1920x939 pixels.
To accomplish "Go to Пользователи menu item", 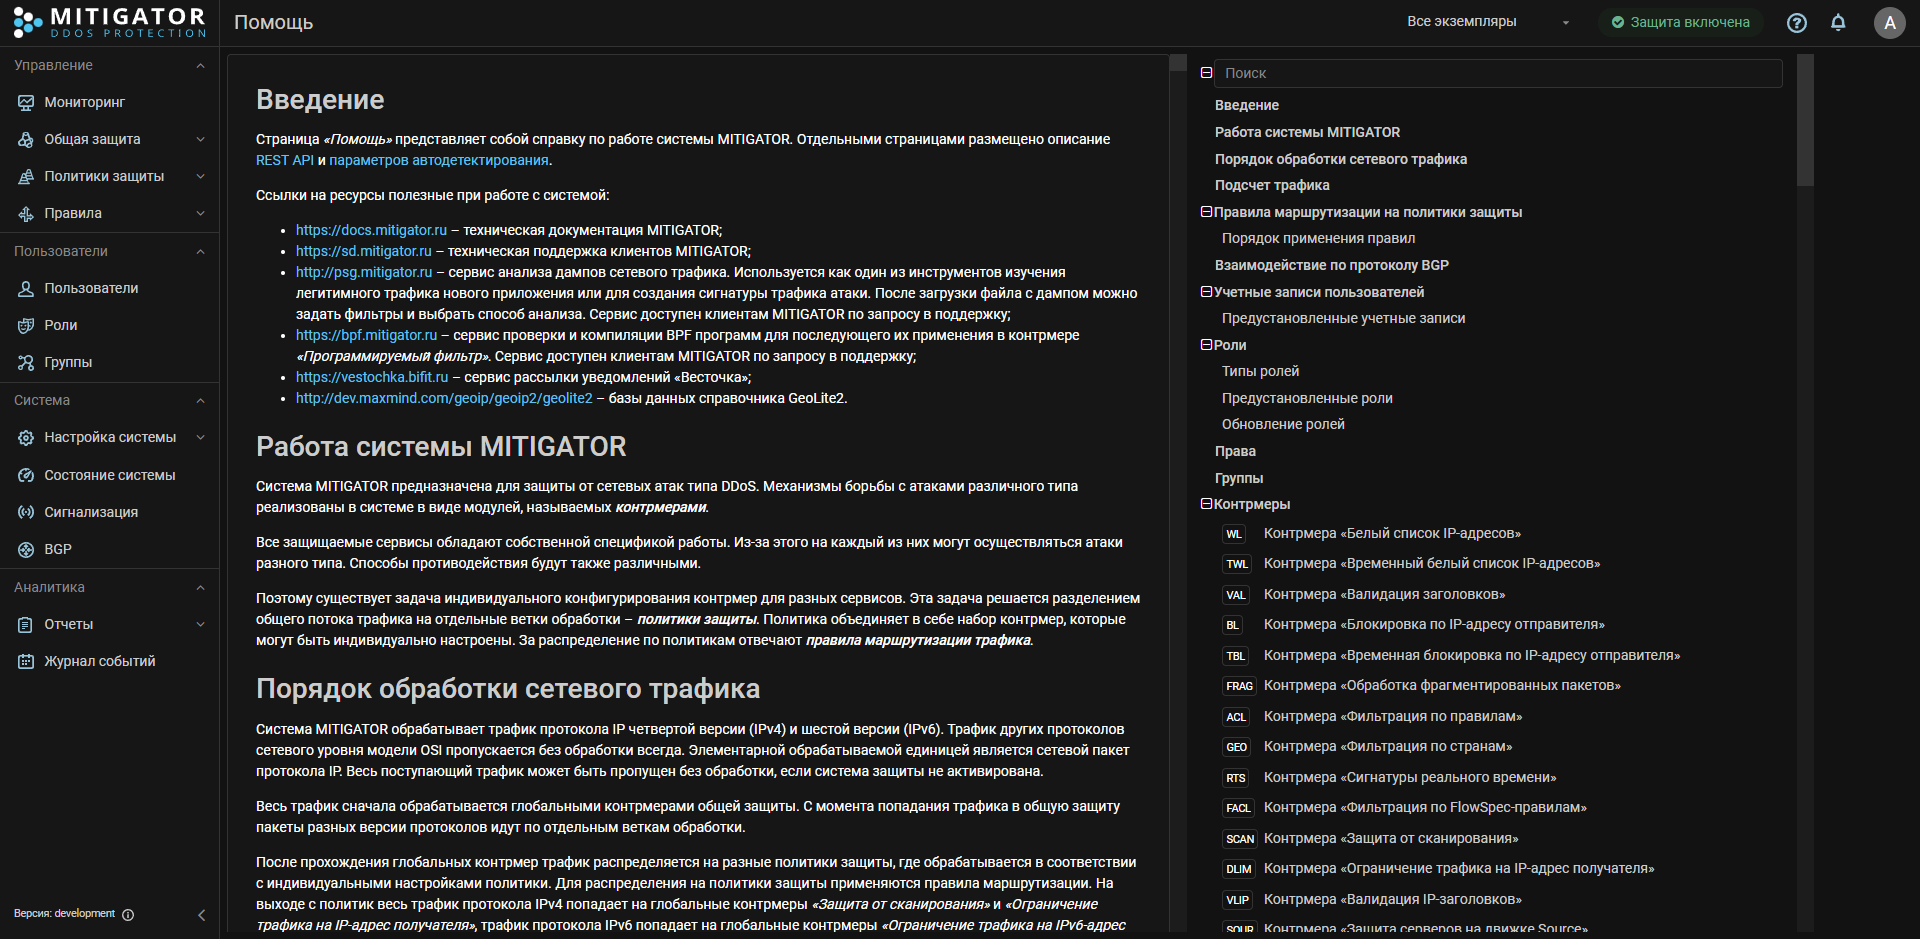I will (91, 288).
